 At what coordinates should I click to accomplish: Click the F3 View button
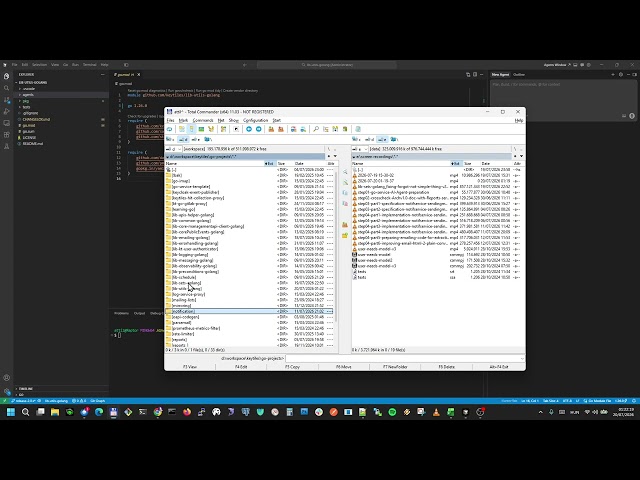[190, 367]
